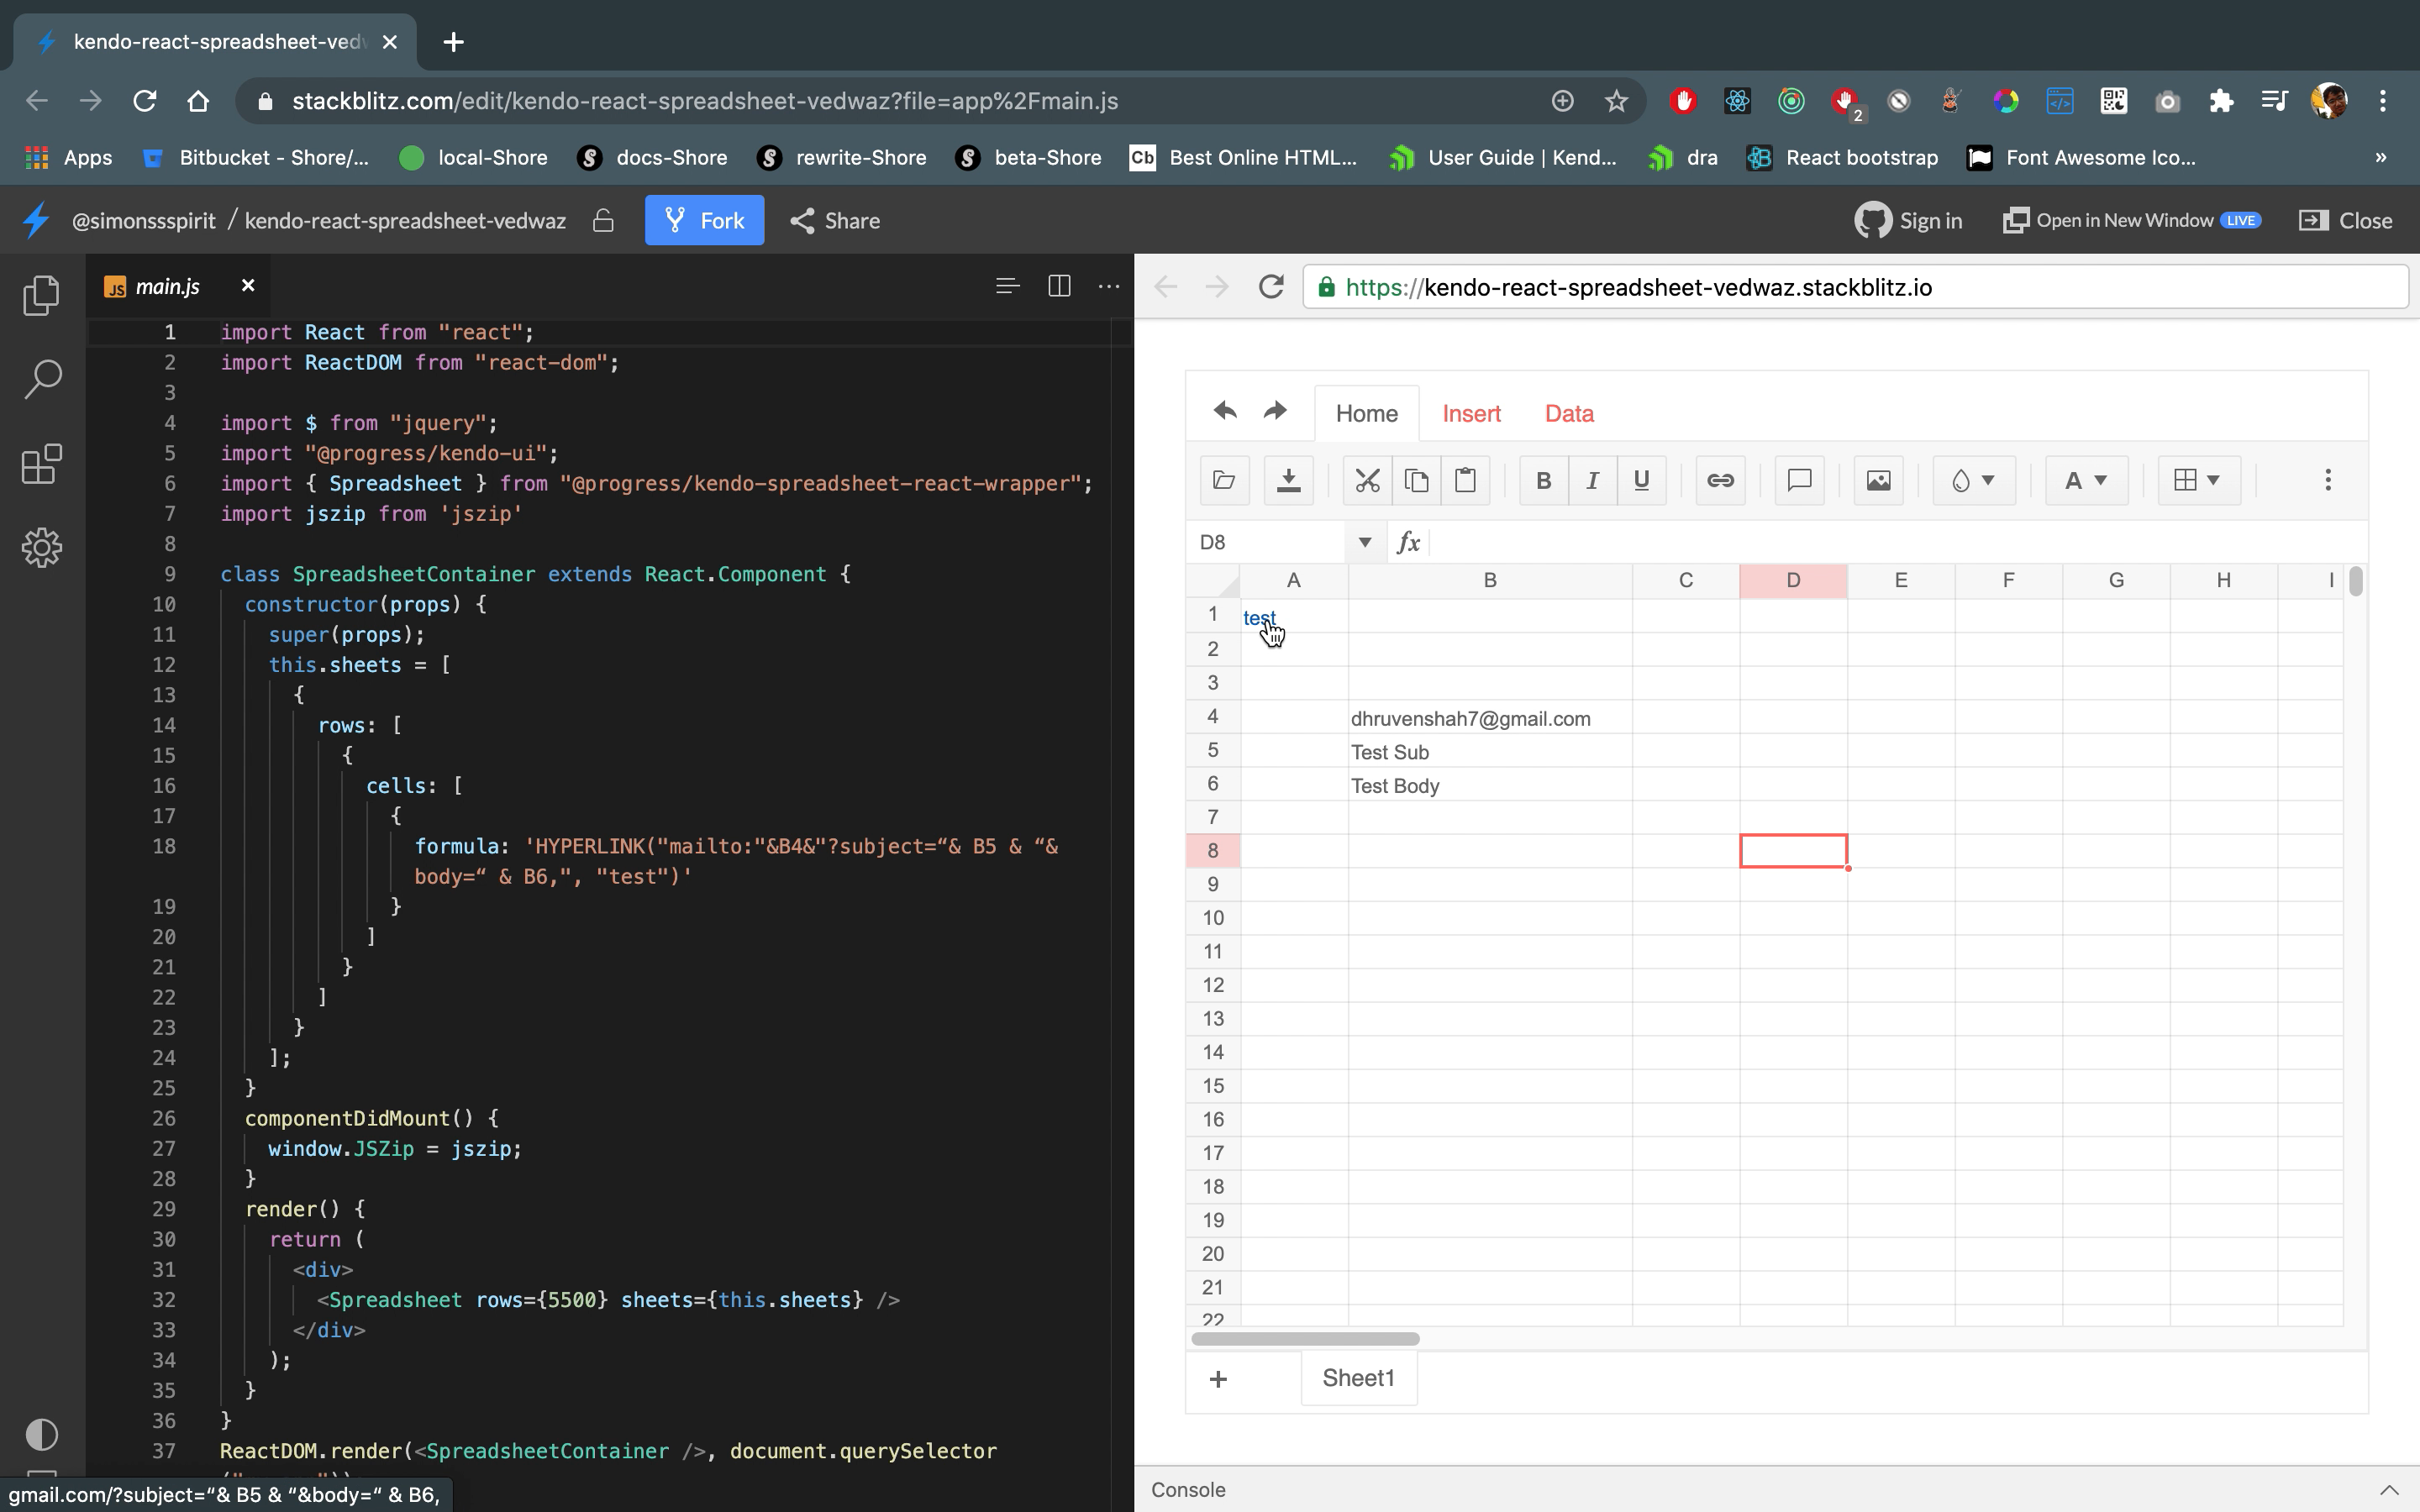
Task: Switch to the spreadsheet Home tab
Action: (1366, 413)
